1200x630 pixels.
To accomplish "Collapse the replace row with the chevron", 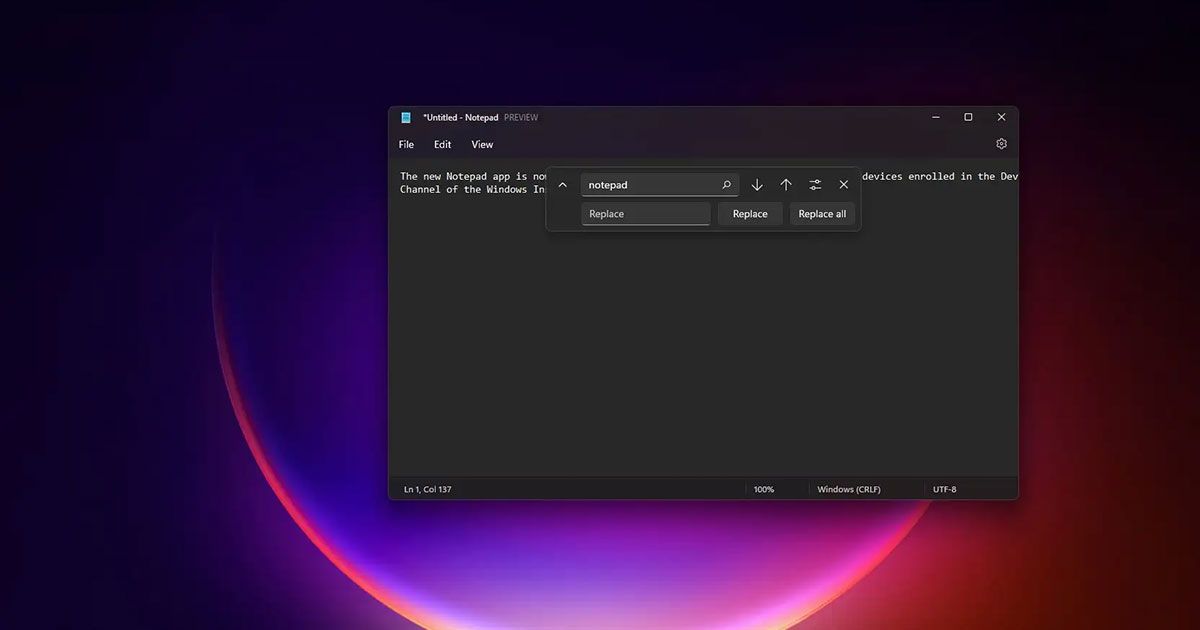I will pyautogui.click(x=562, y=184).
